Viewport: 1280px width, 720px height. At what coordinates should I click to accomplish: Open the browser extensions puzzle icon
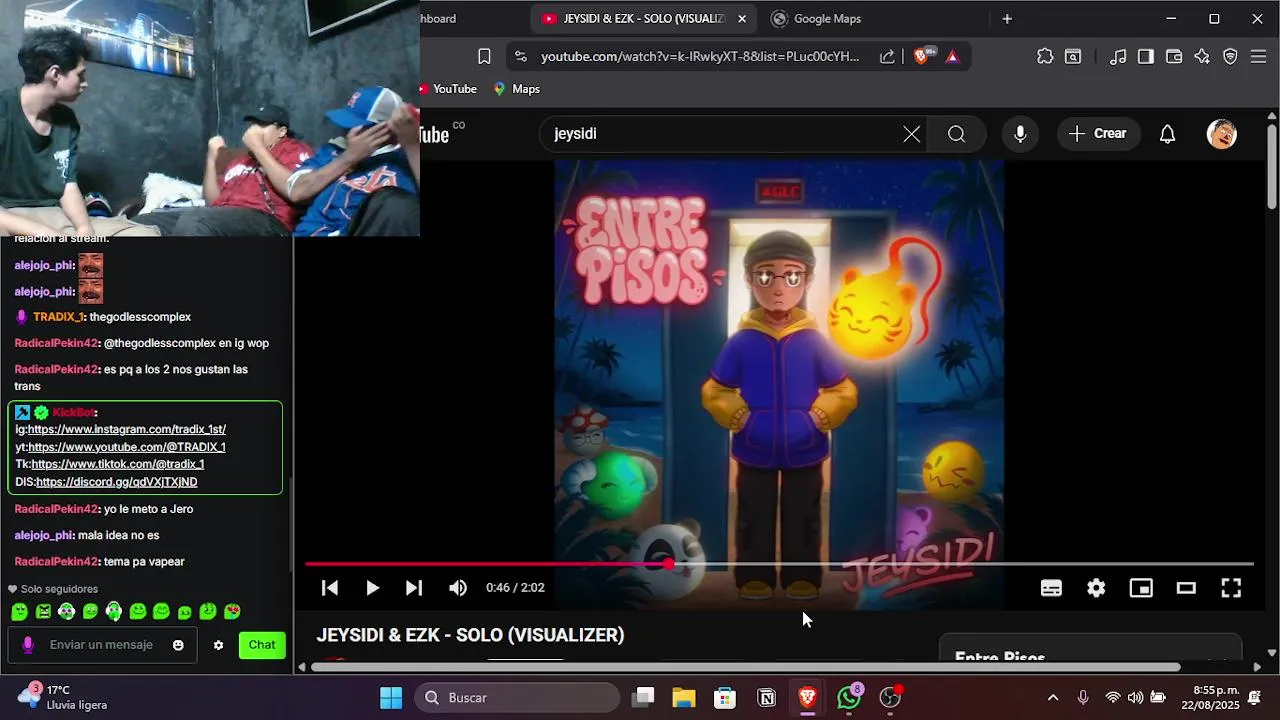coord(1045,57)
